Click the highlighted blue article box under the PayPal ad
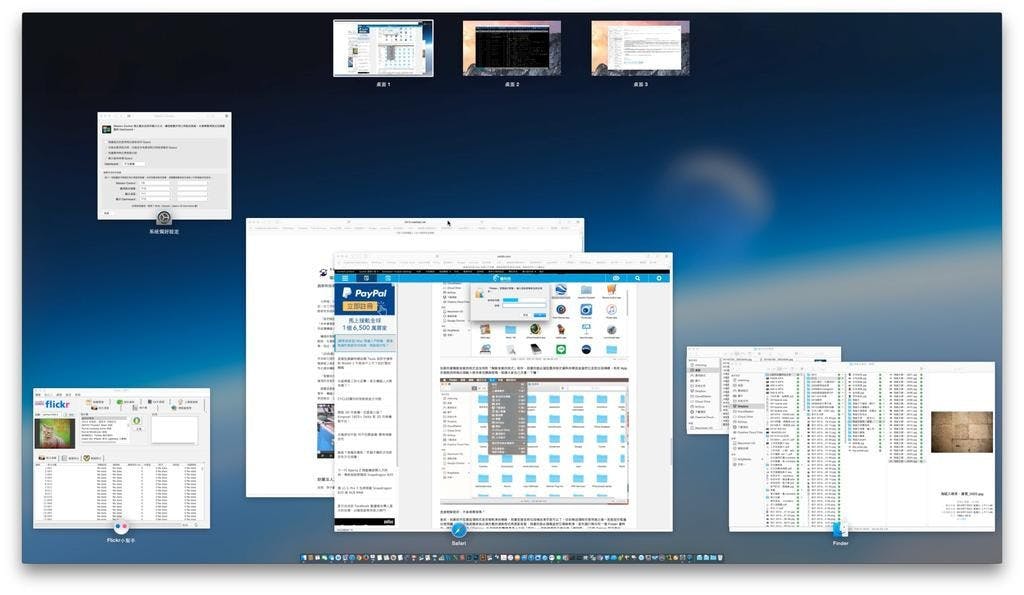Image resolution: width=1024 pixels, height=595 pixels. click(x=365, y=344)
